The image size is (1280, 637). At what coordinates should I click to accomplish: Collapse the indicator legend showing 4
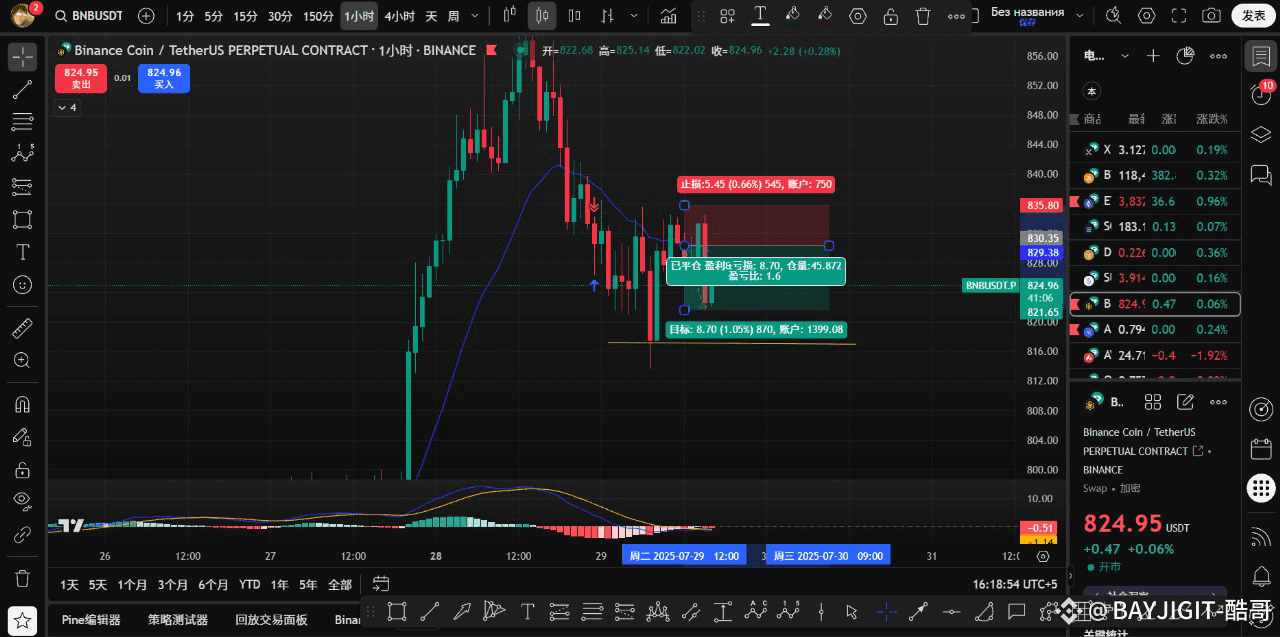tap(67, 107)
